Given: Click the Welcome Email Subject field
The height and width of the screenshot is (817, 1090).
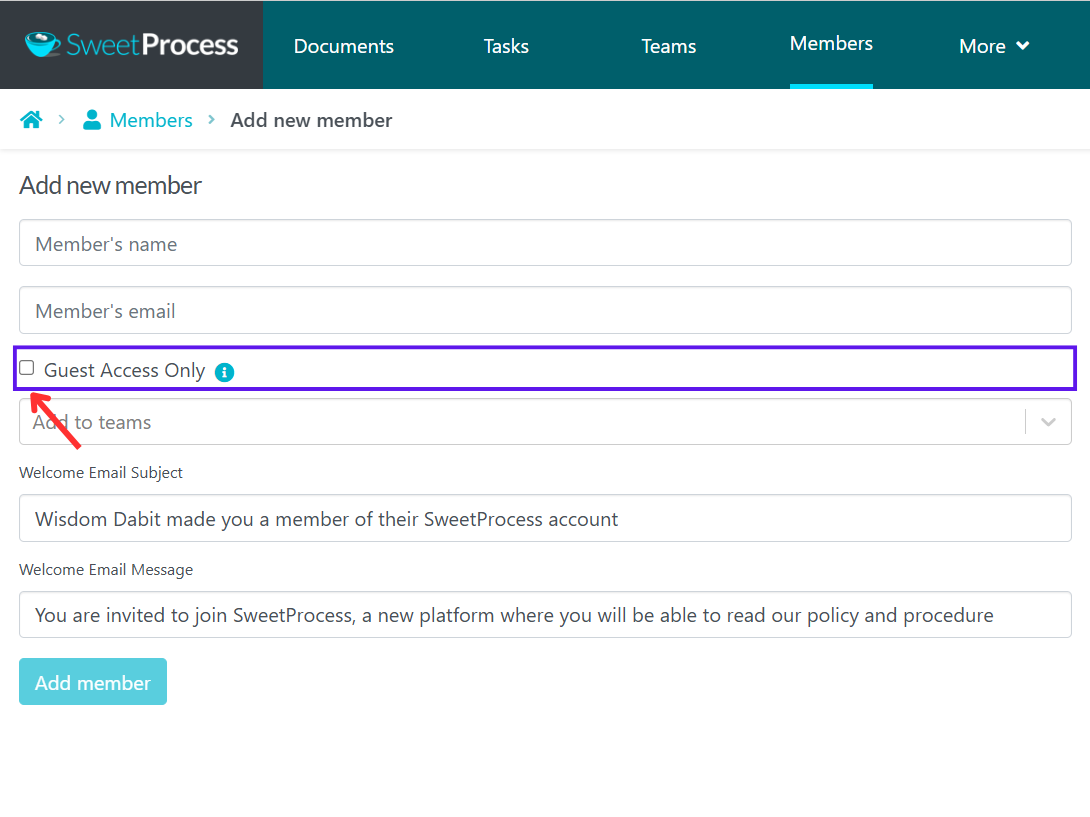Looking at the screenshot, I should 545,518.
